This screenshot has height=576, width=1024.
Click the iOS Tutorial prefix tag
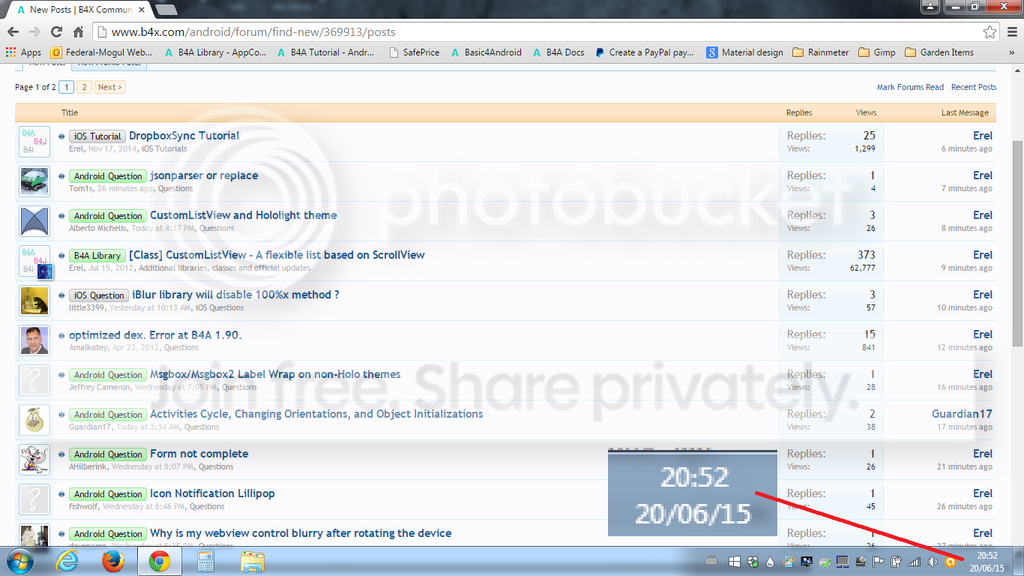(x=97, y=136)
